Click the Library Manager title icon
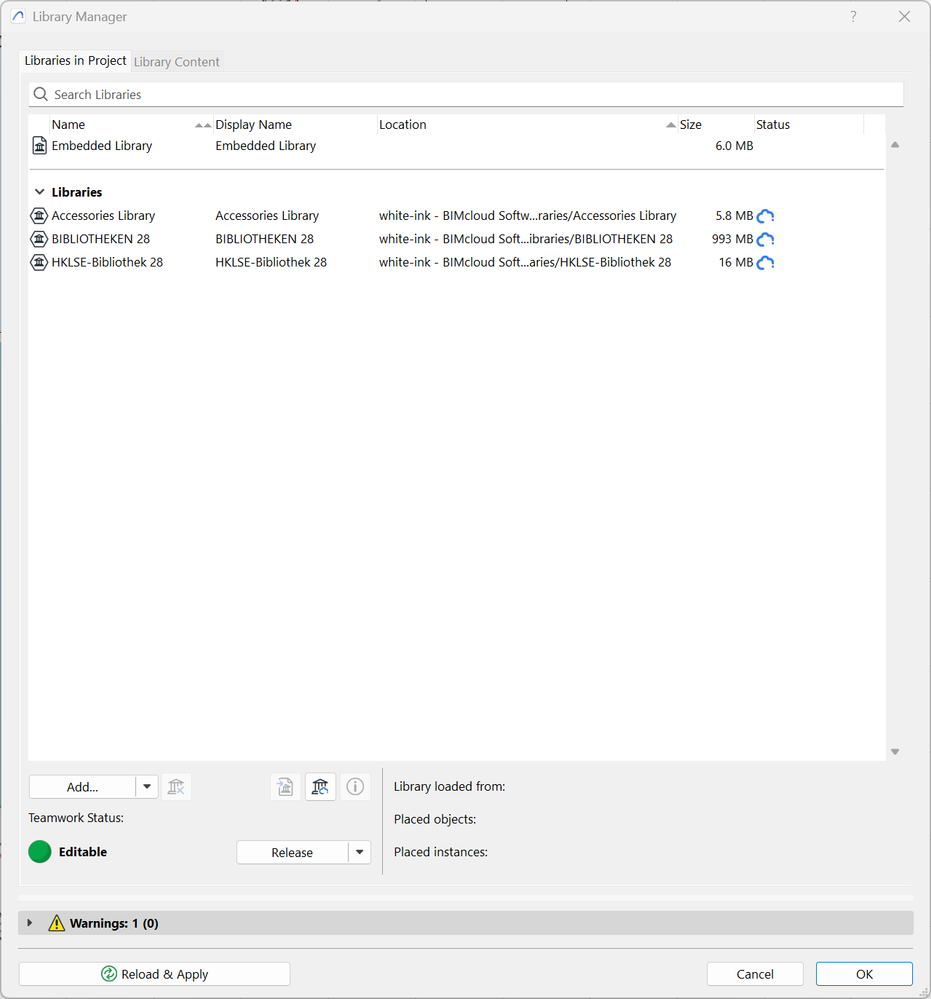The image size is (931, 999). point(18,17)
